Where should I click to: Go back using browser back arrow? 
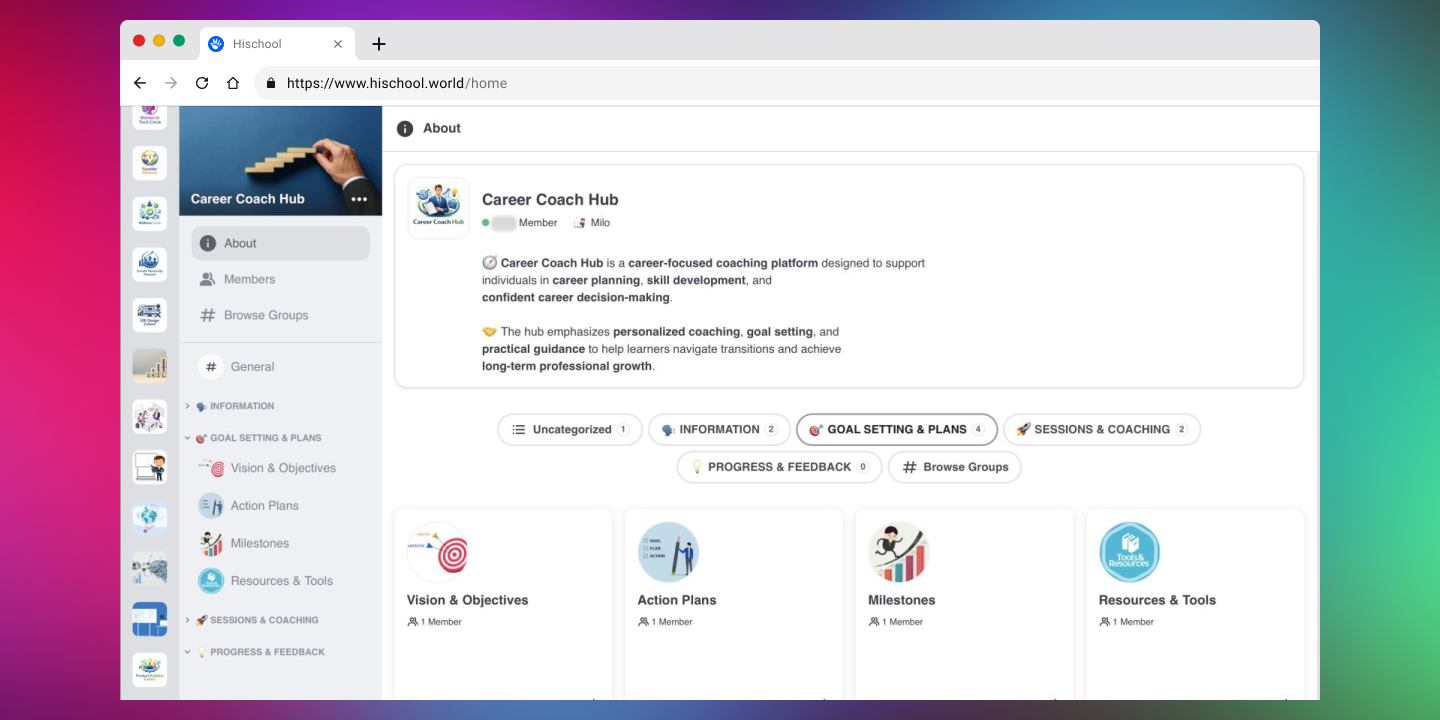coord(140,83)
